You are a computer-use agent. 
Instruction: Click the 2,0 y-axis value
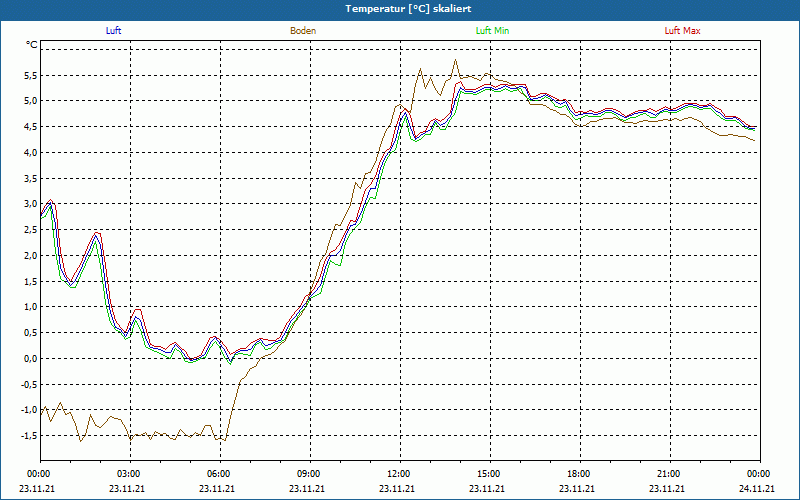pos(31,256)
